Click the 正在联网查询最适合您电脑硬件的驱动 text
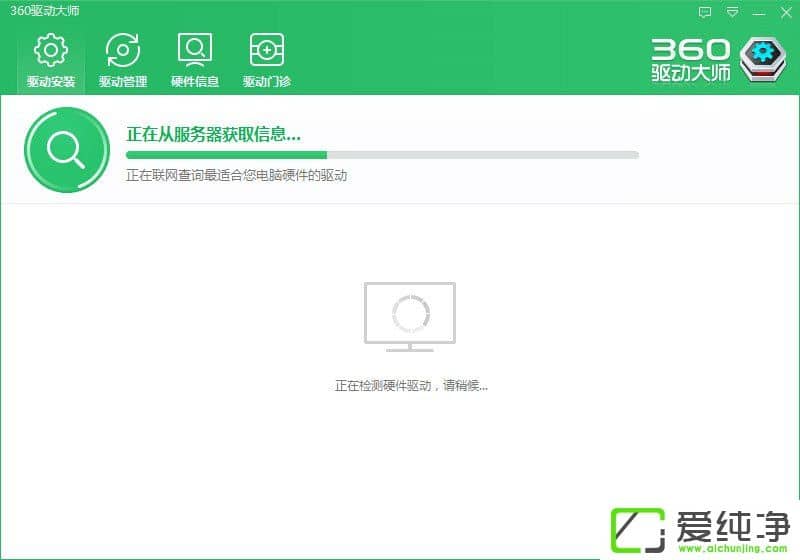This screenshot has width=800, height=560. click(x=236, y=175)
